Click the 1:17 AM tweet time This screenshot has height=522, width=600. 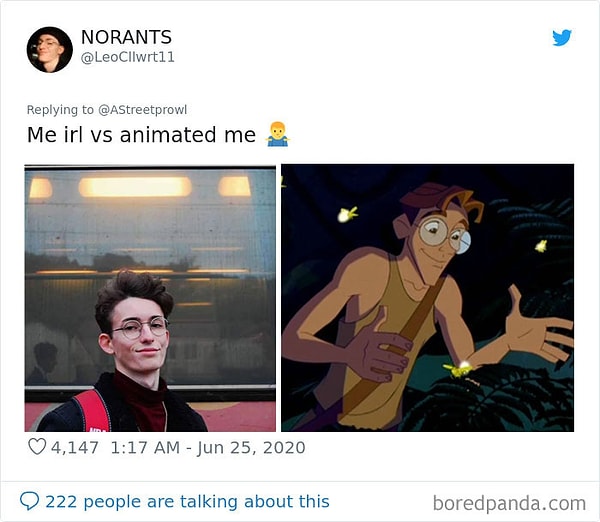[145, 447]
